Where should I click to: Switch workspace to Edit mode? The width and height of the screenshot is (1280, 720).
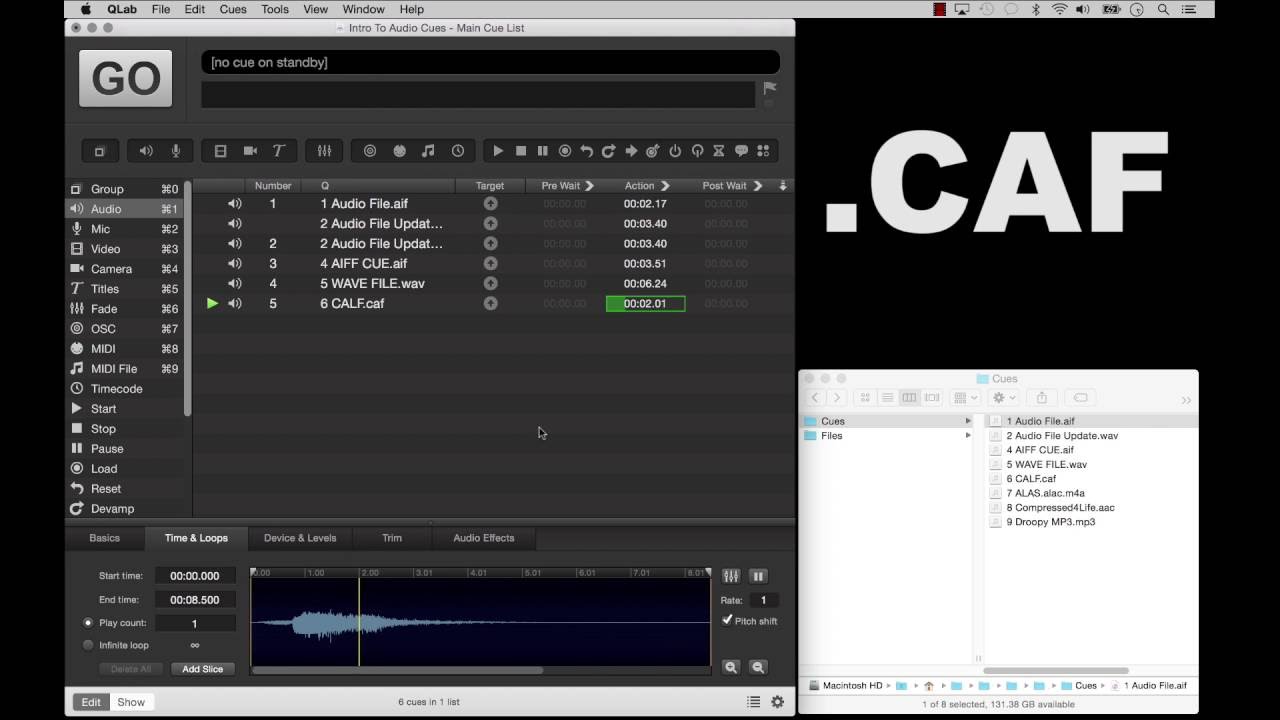coord(91,702)
